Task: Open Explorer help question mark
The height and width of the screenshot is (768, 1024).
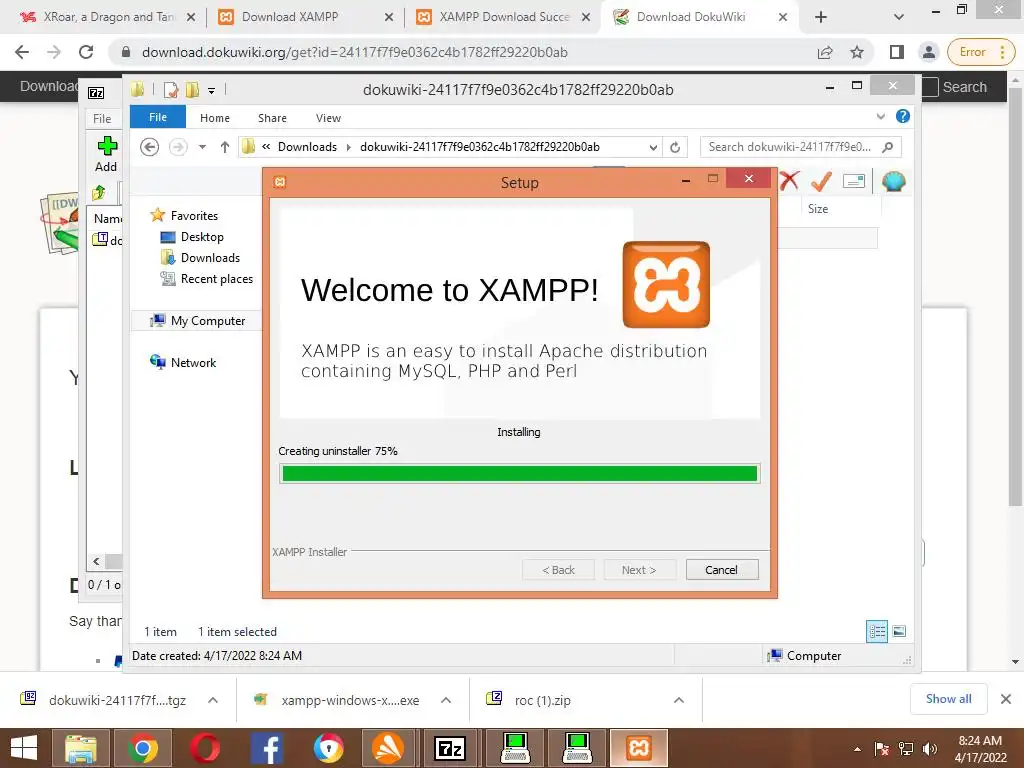Action: coord(903,116)
